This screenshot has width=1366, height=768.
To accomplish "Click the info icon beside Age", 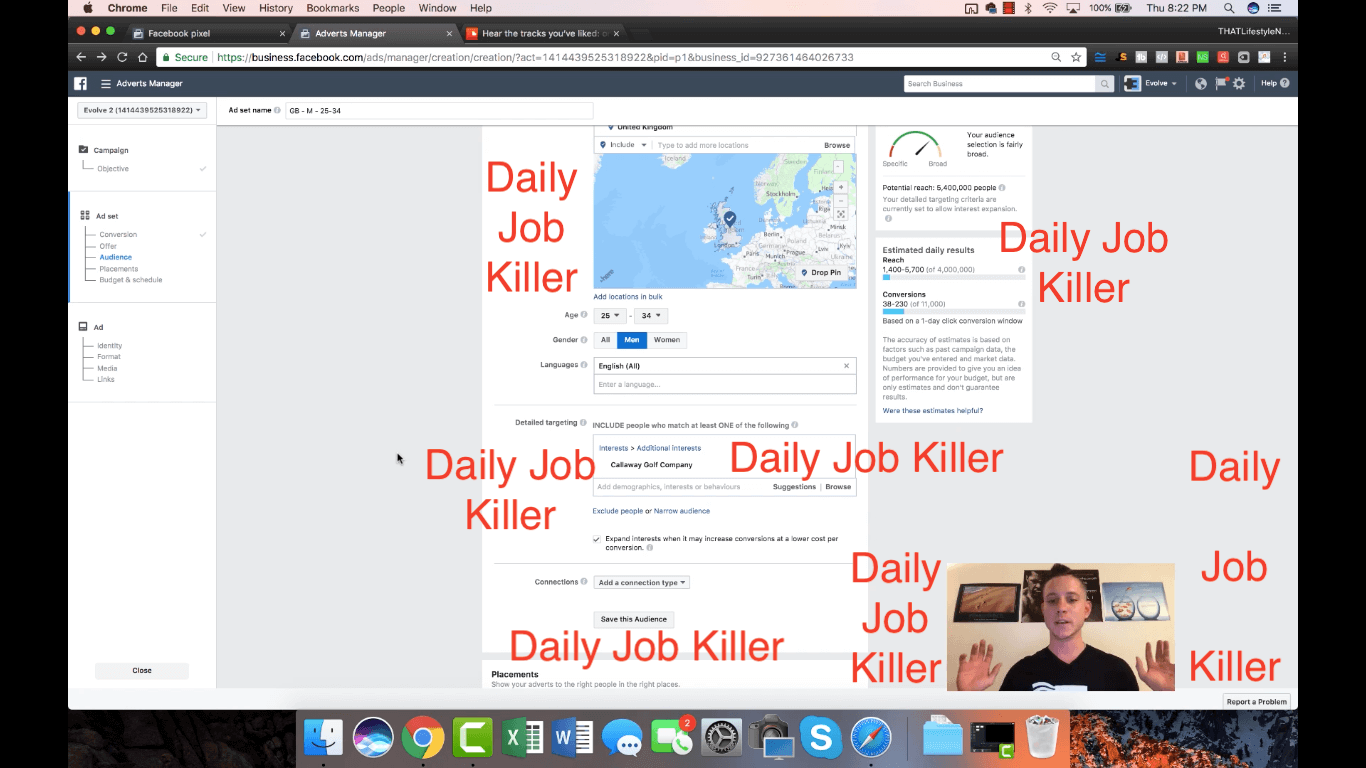I will pos(584,315).
